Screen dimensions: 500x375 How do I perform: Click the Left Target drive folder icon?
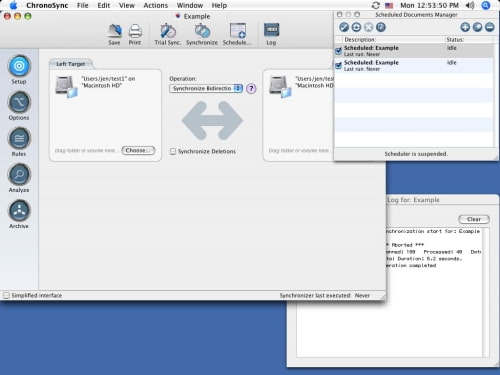pyautogui.click(x=66, y=86)
